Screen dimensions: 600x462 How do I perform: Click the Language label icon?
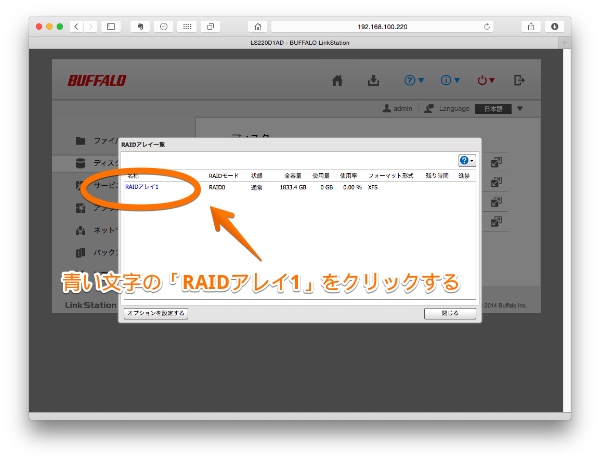429,109
